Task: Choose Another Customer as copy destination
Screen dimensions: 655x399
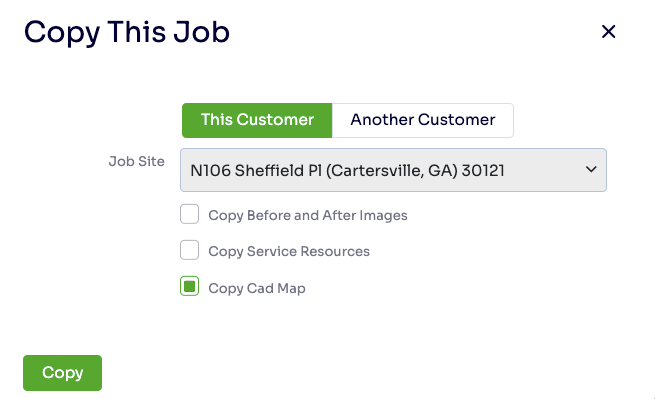Action: click(423, 120)
